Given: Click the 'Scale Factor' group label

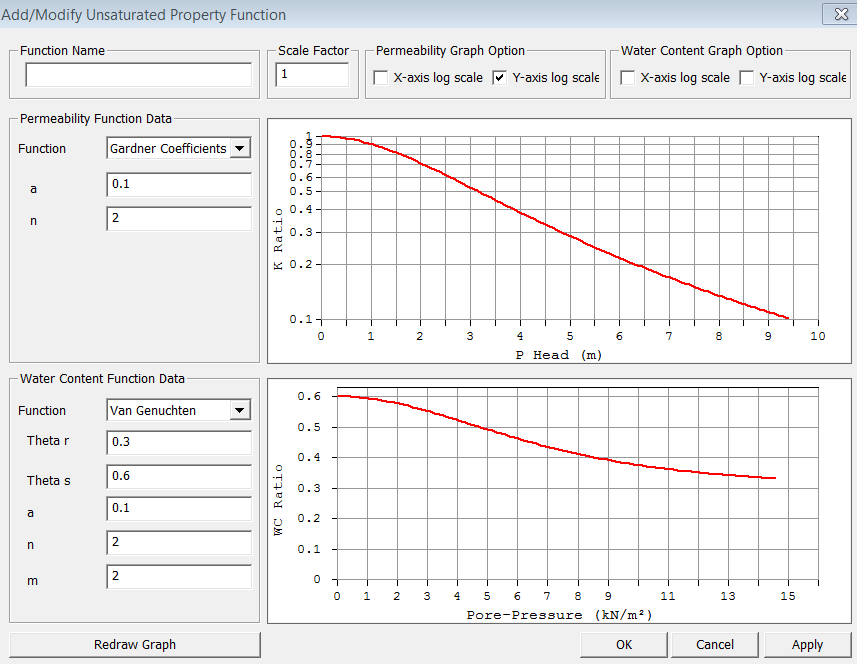Looking at the screenshot, I should click(313, 51).
